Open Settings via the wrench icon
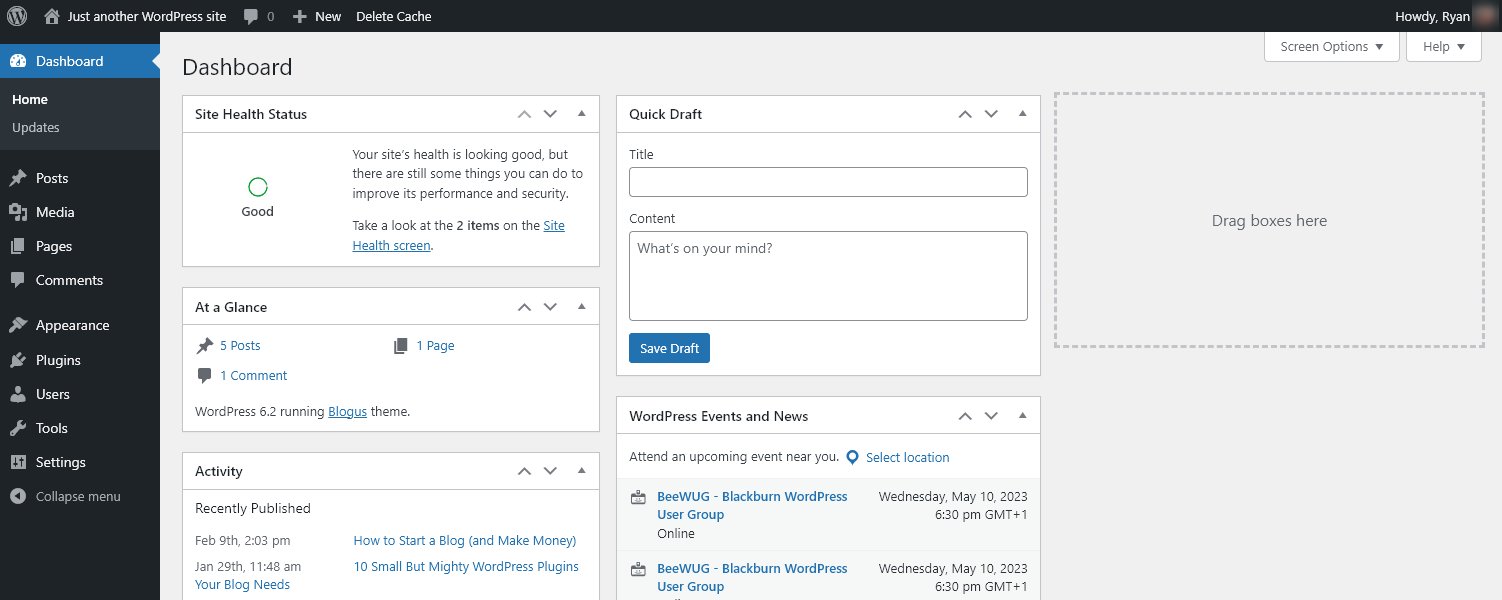This screenshot has height=600, width=1502. pyautogui.click(x=19, y=462)
